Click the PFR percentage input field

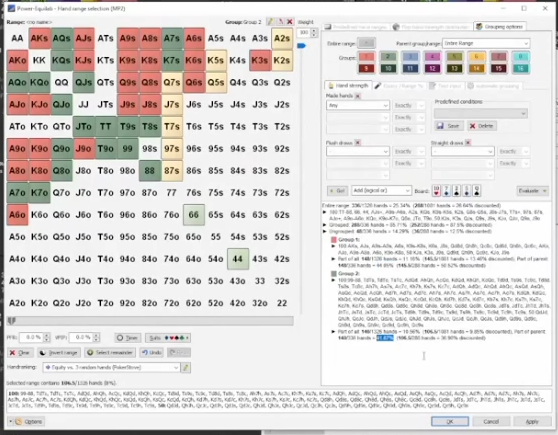[31, 337]
